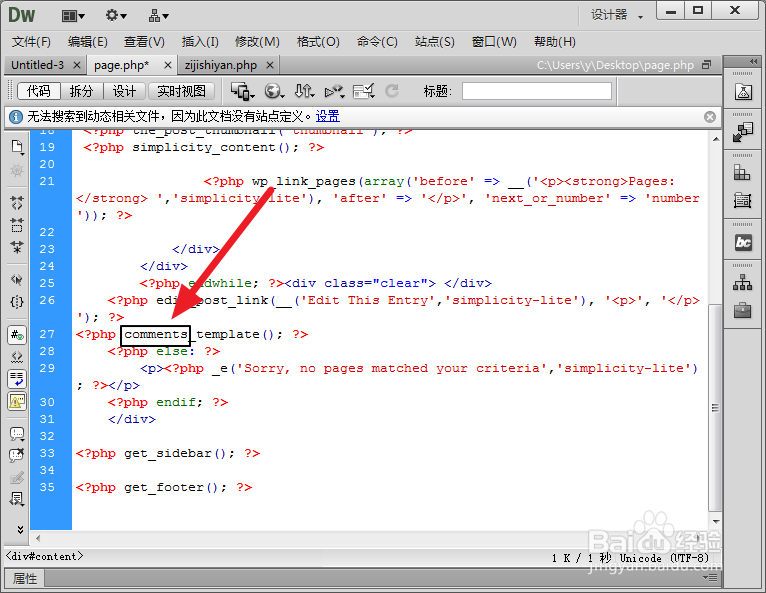Open the Site dropdown in the application bar

159,16
